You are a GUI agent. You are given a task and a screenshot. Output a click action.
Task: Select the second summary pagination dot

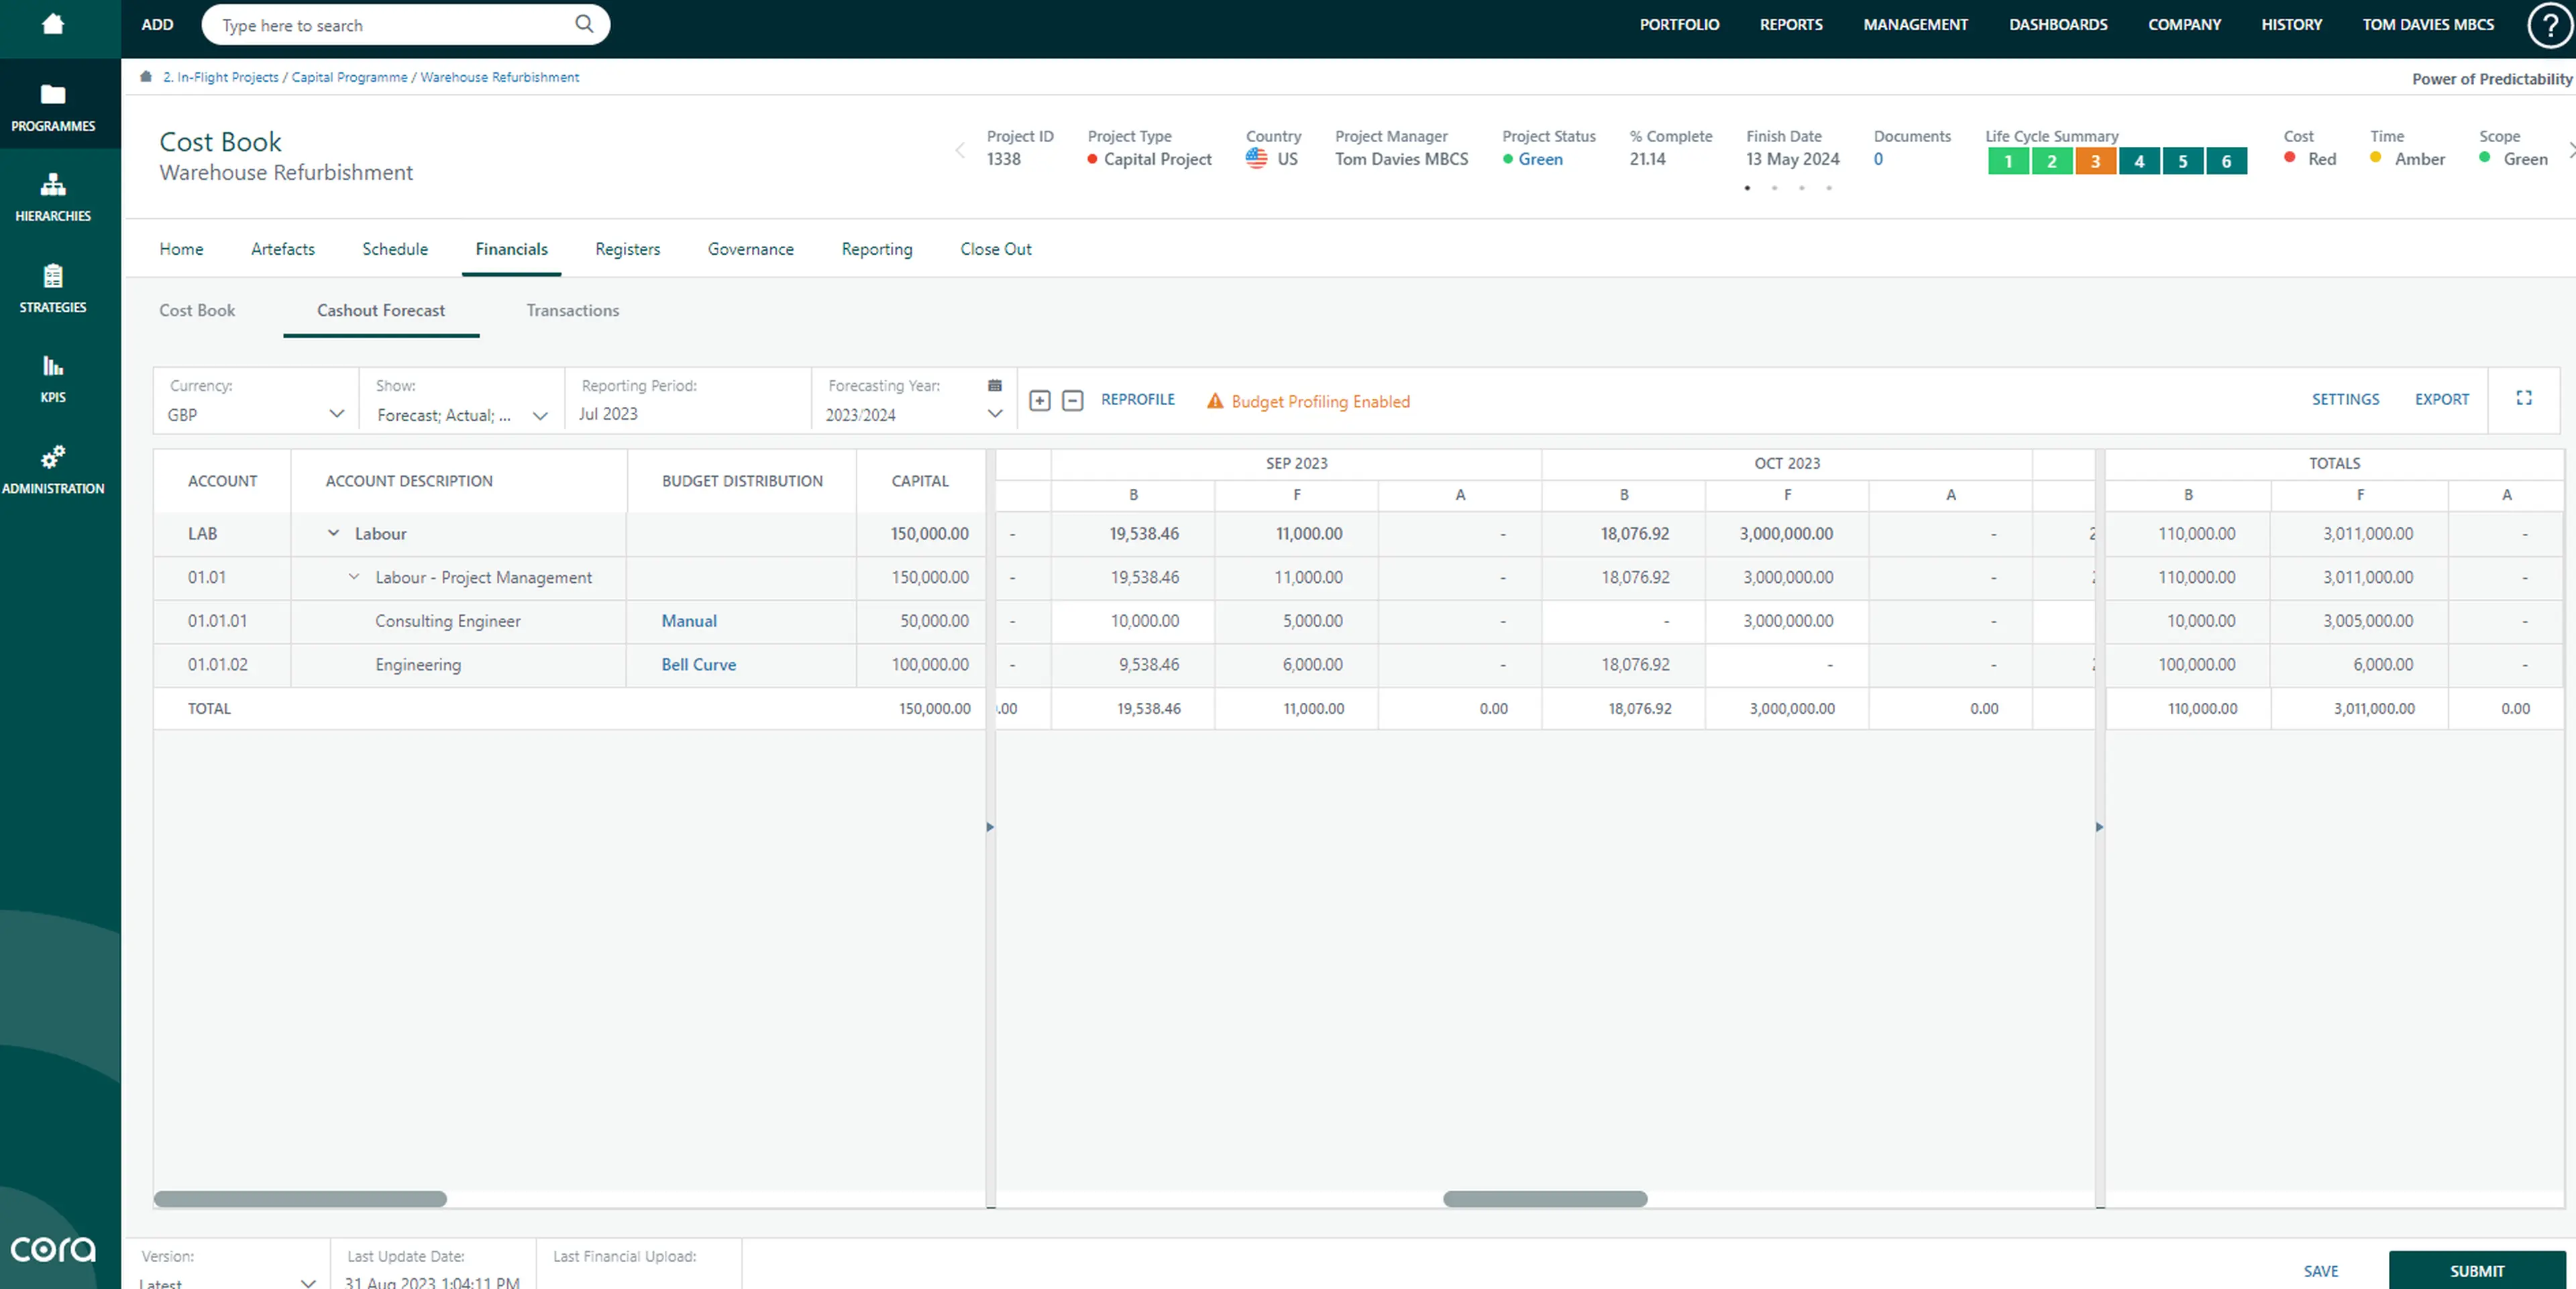pyautogui.click(x=1774, y=188)
